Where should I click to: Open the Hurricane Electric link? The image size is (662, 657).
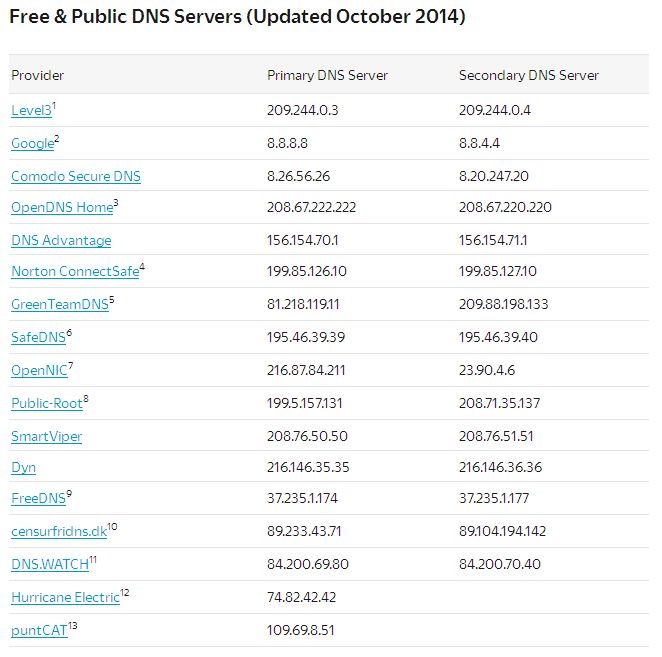65,597
